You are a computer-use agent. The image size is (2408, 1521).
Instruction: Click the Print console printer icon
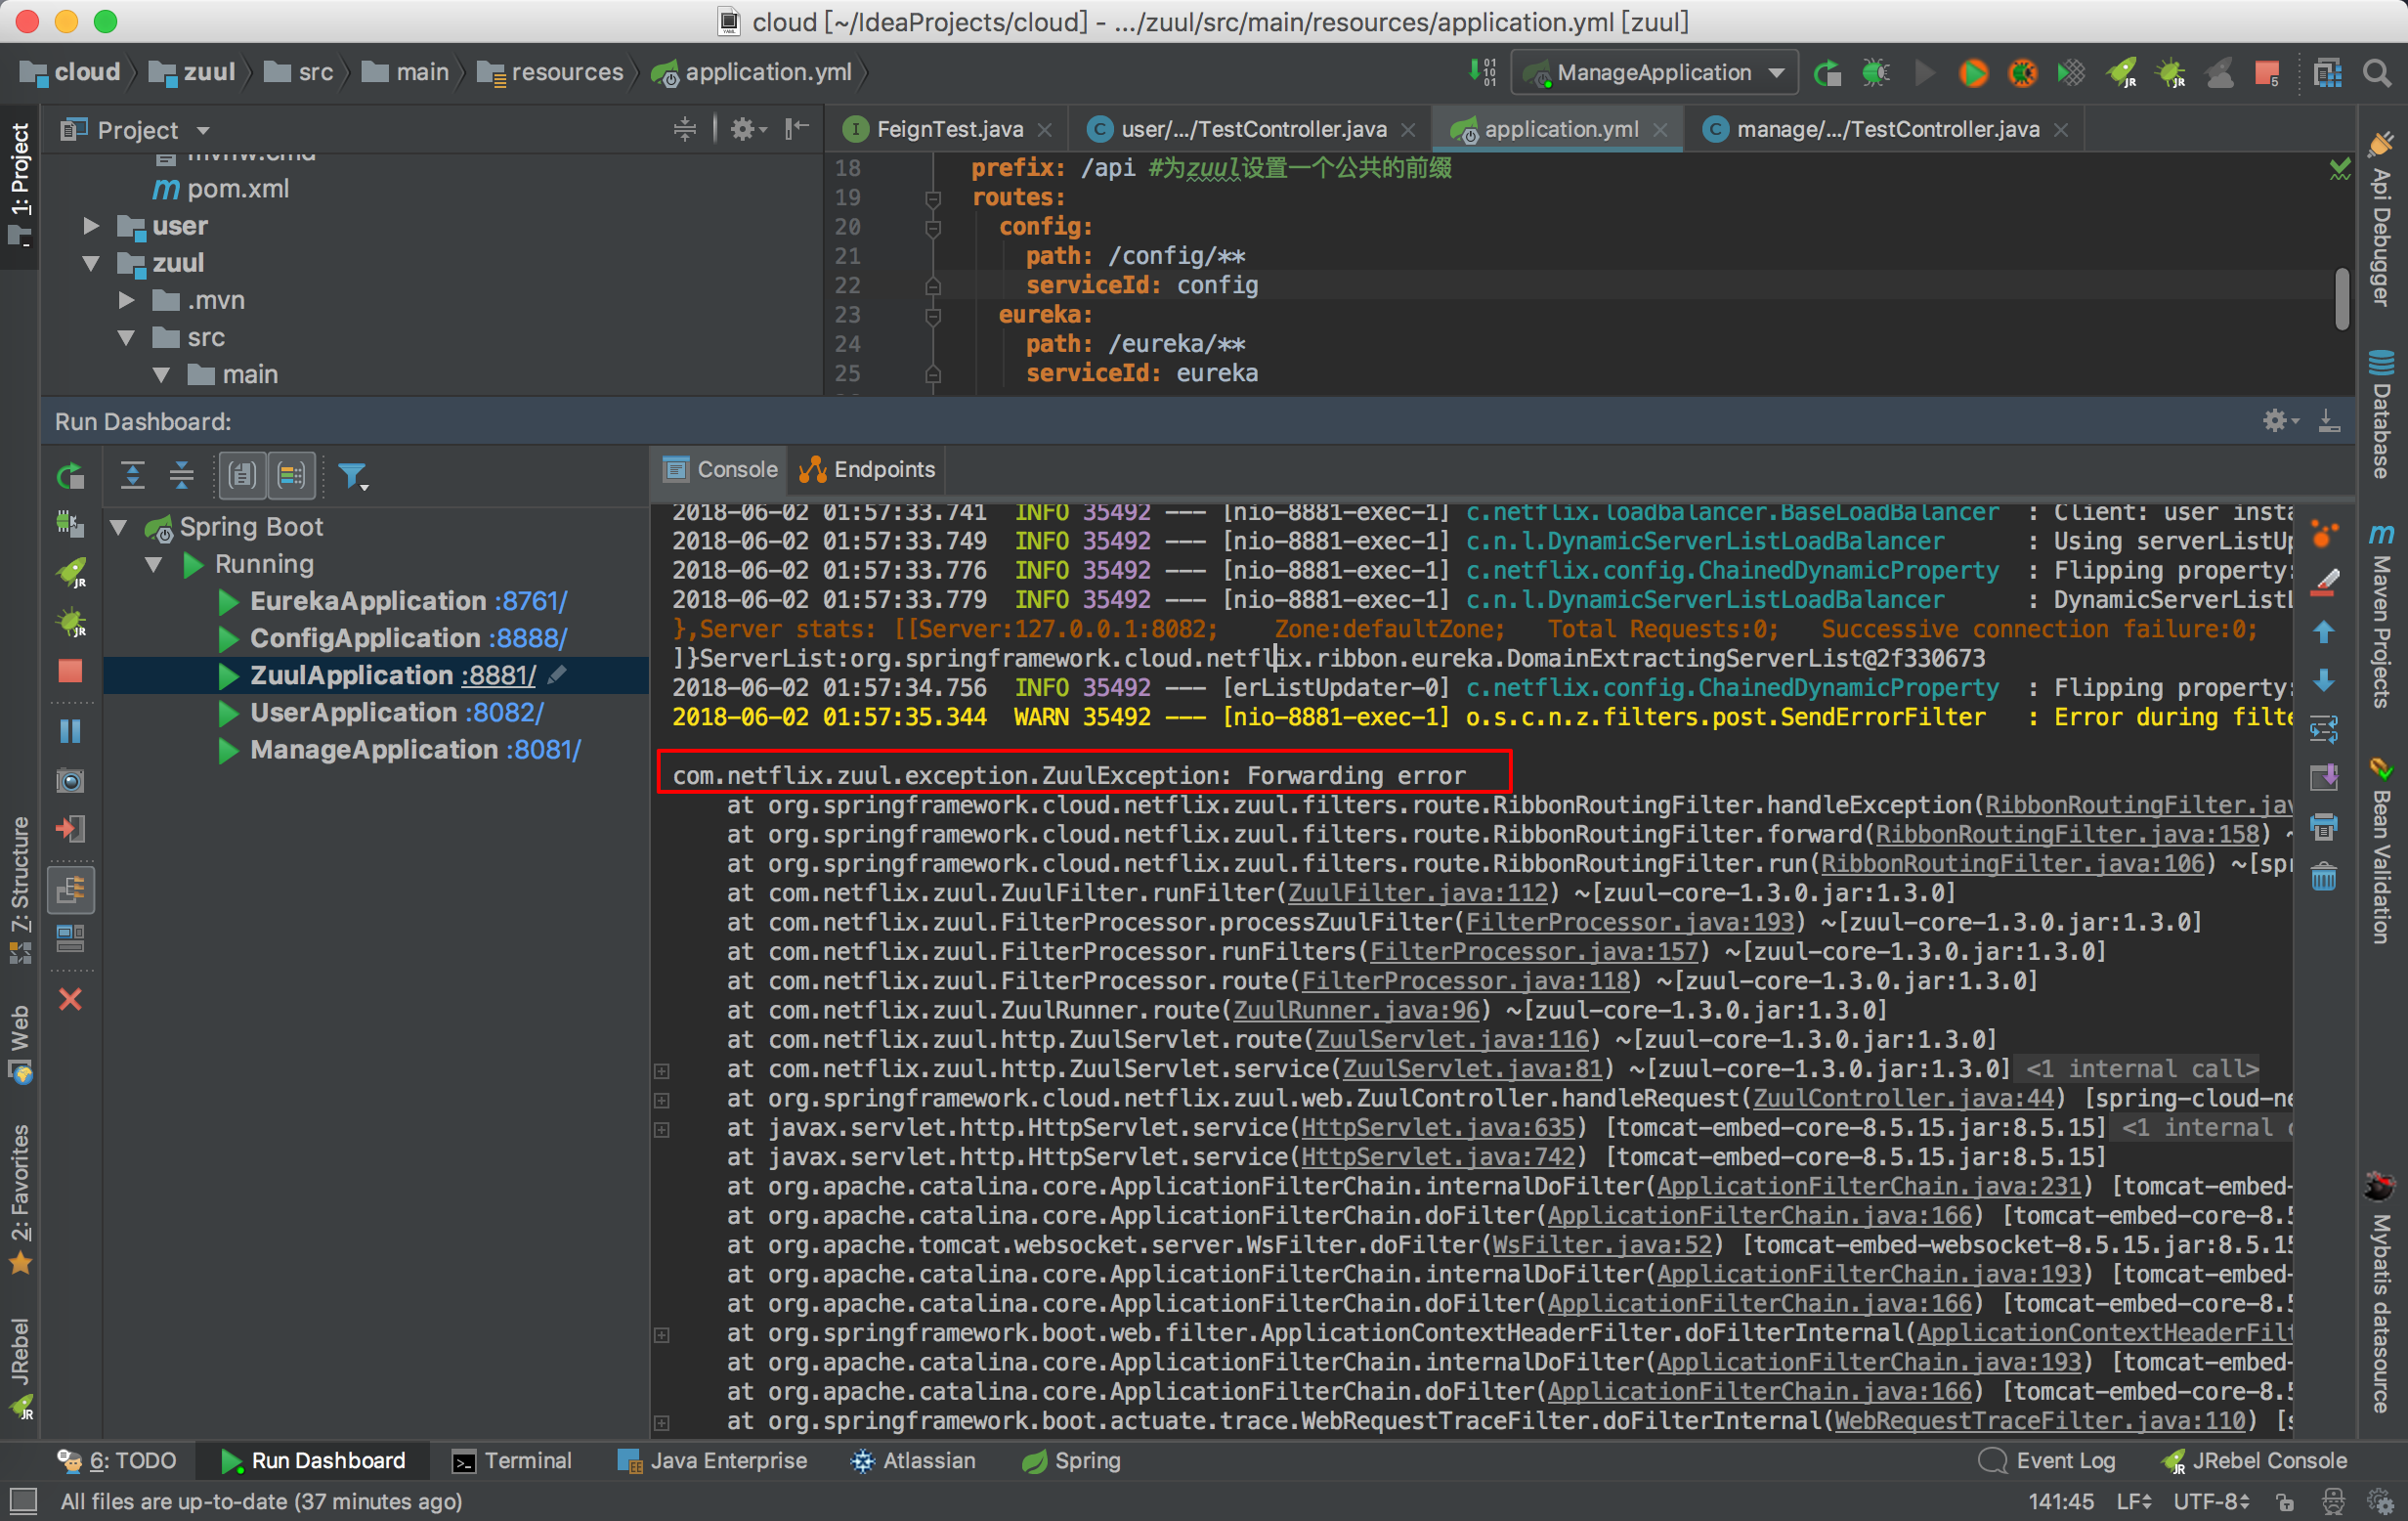pos(2323,827)
